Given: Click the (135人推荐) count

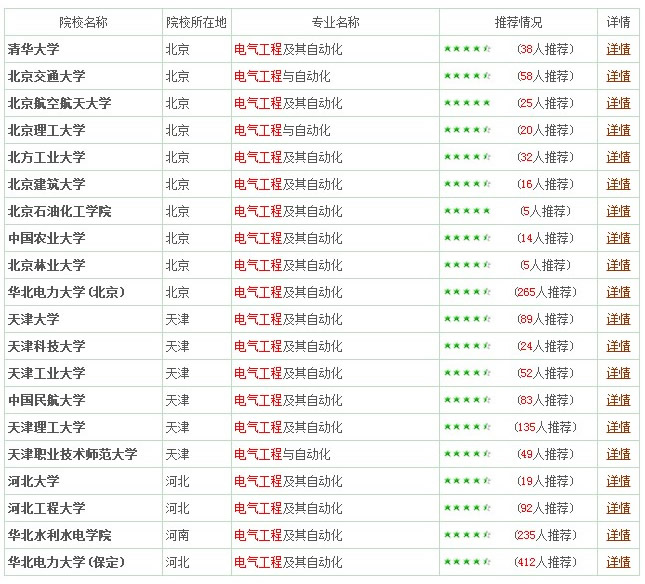Looking at the screenshot, I should [545, 427].
